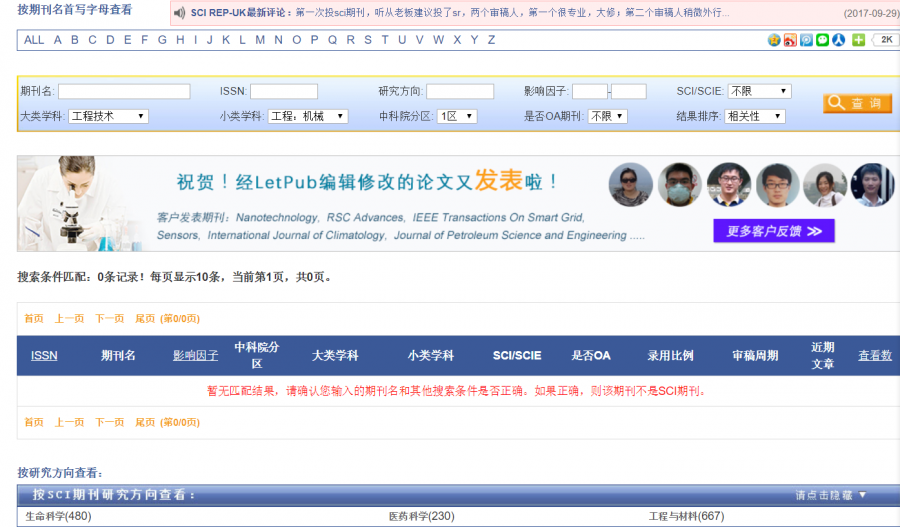Click the 期刊名 column header
This screenshot has height=527, width=900.
[x=118, y=355]
